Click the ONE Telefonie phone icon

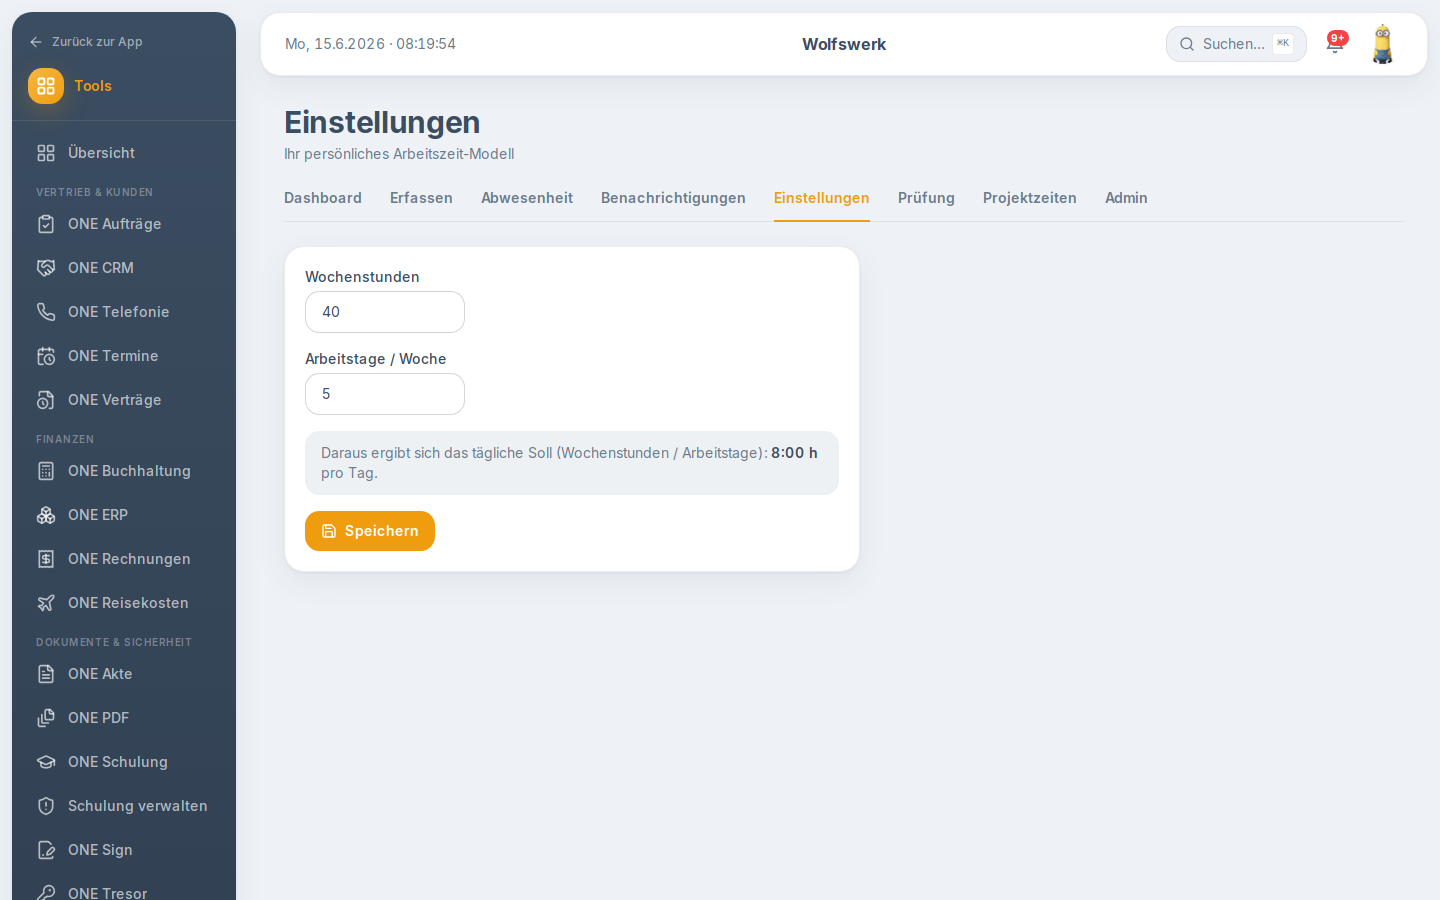coord(46,312)
